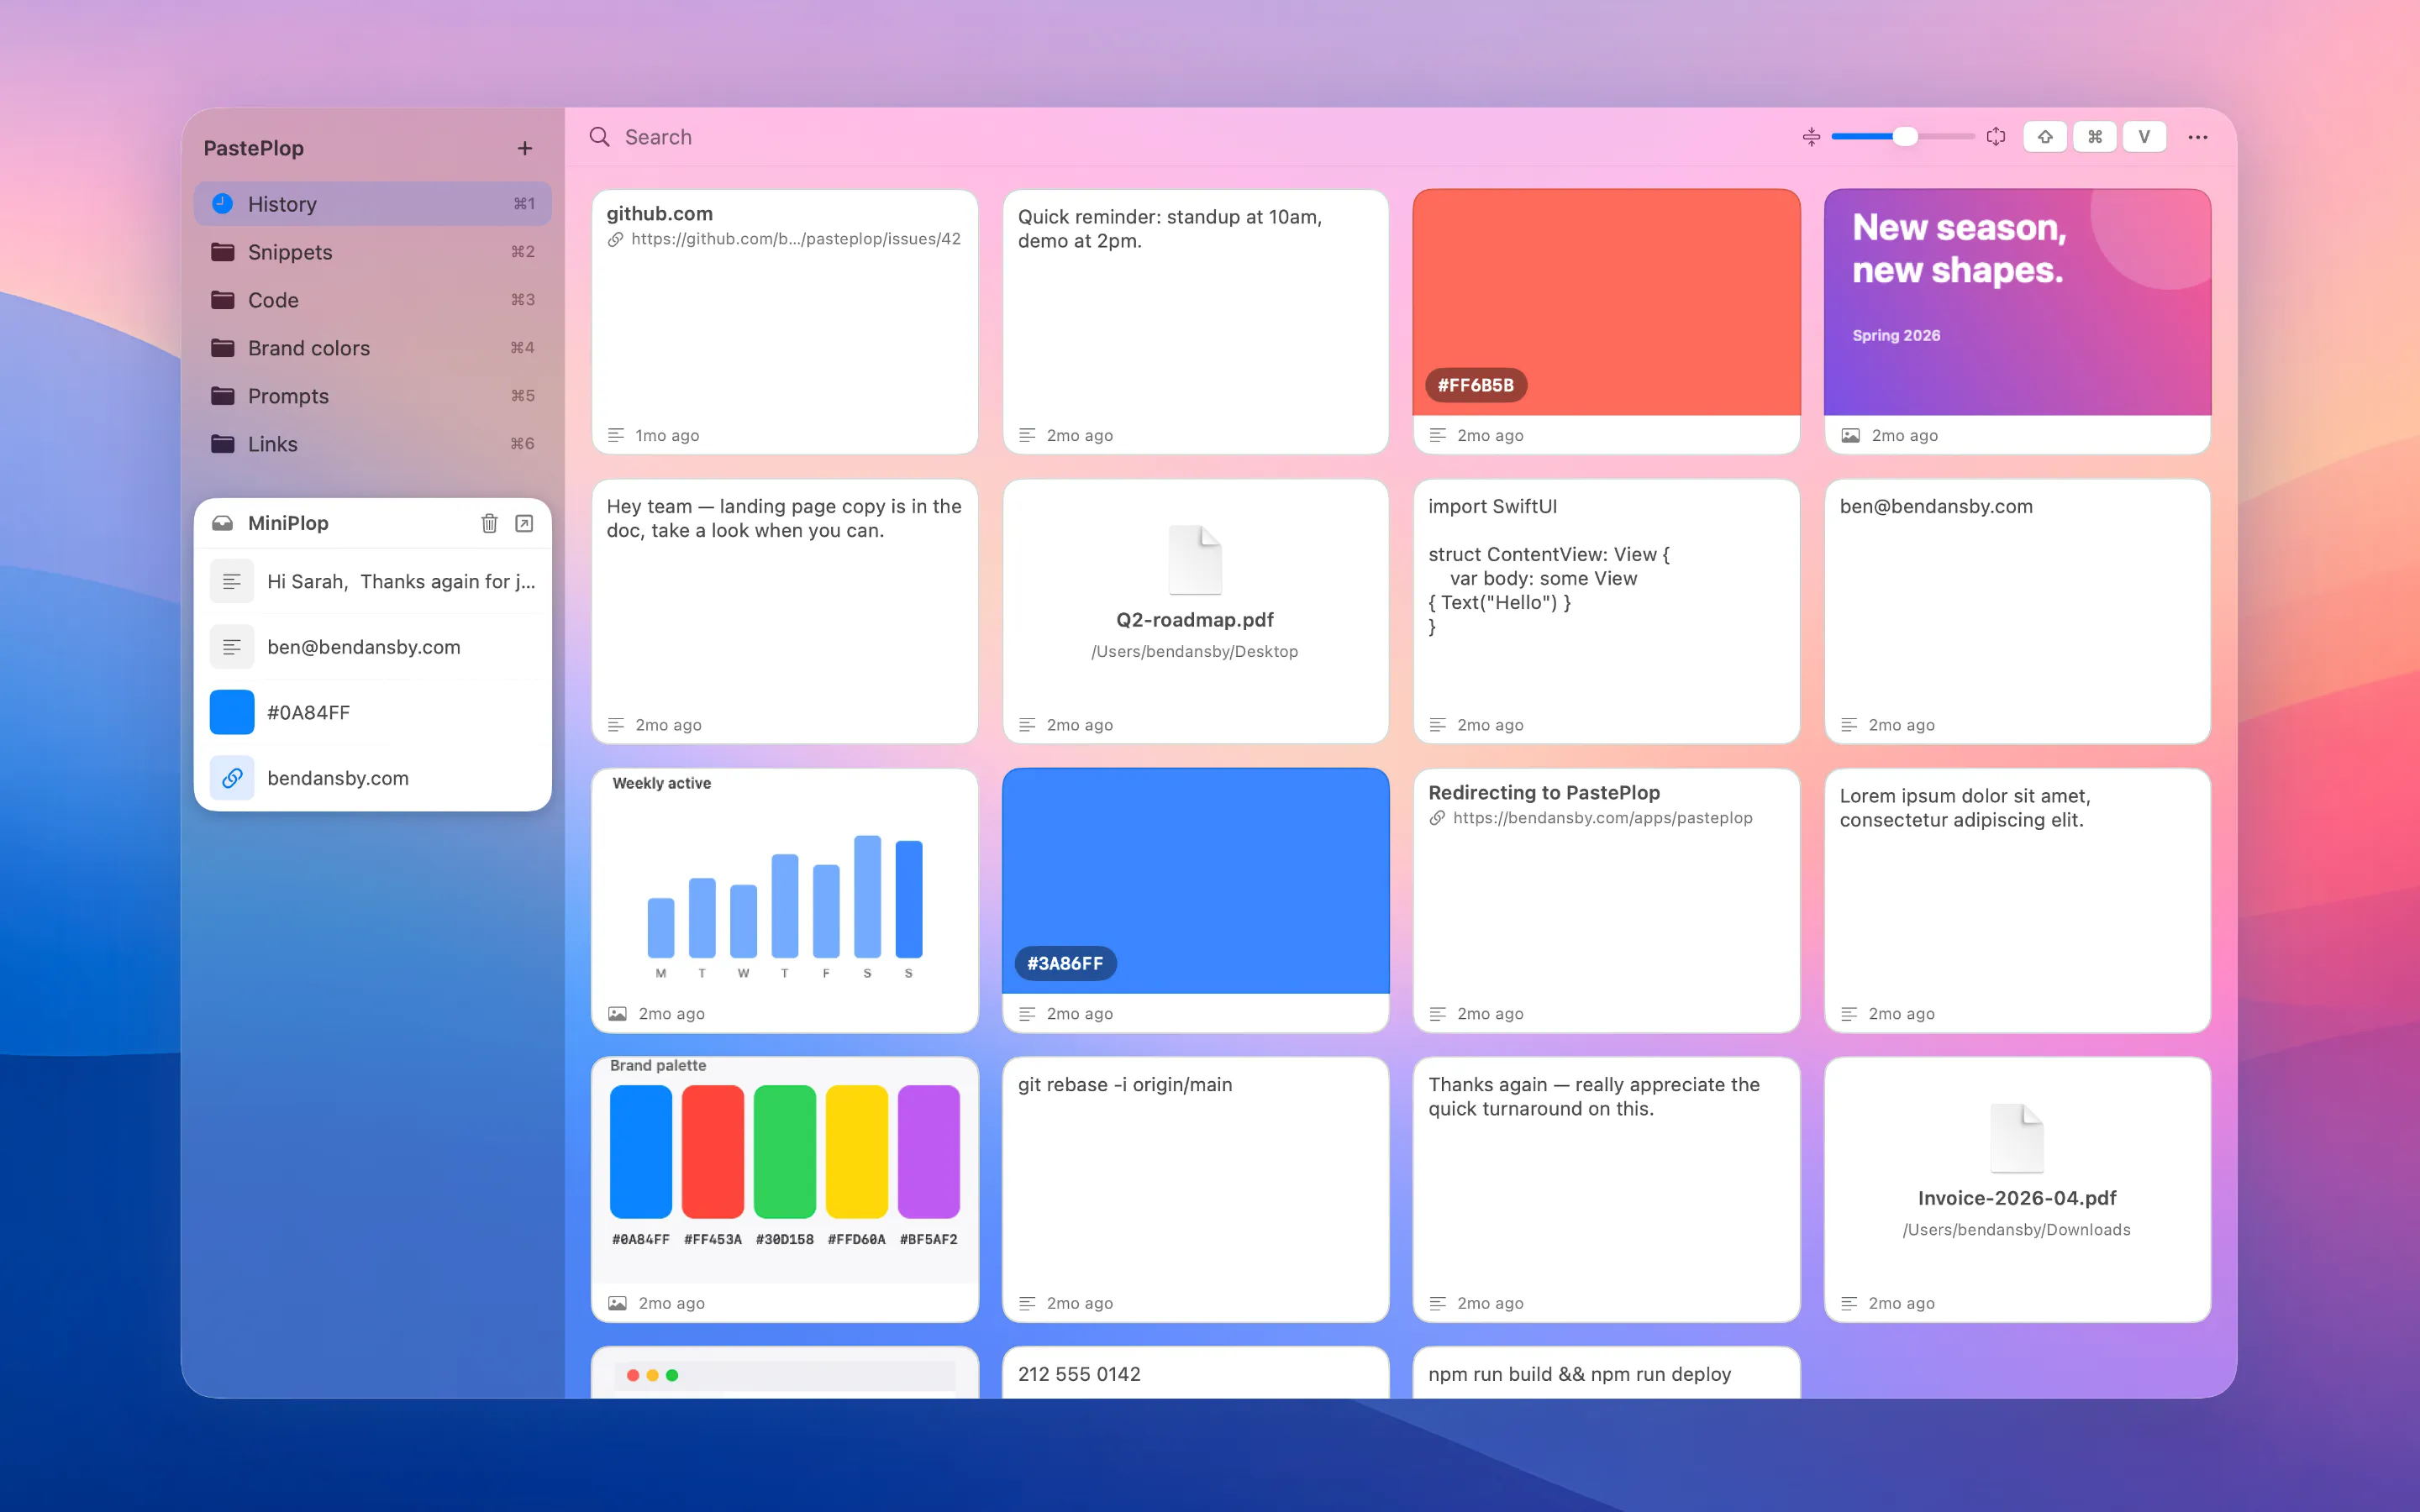Select the git rebase command card
Viewport: 2420px width, 1512px height.
1196,1190
